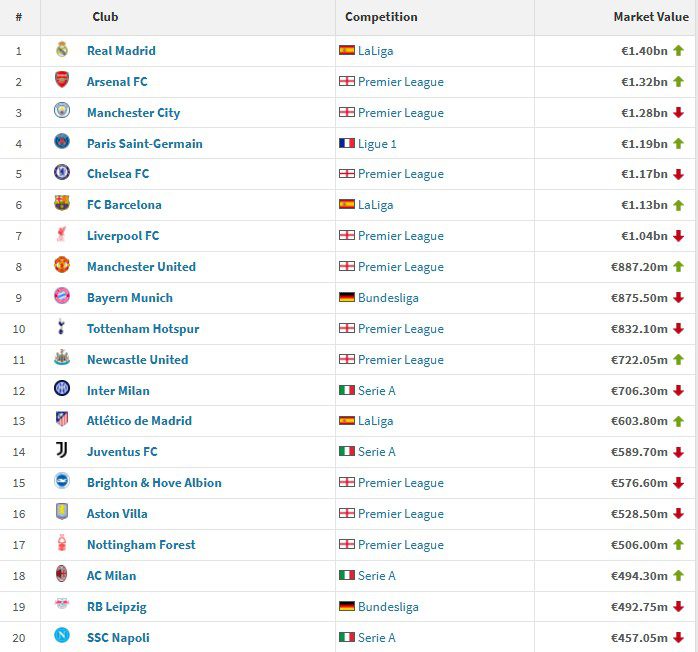
Task: Click the Manchester City crest icon
Action: click(x=62, y=112)
